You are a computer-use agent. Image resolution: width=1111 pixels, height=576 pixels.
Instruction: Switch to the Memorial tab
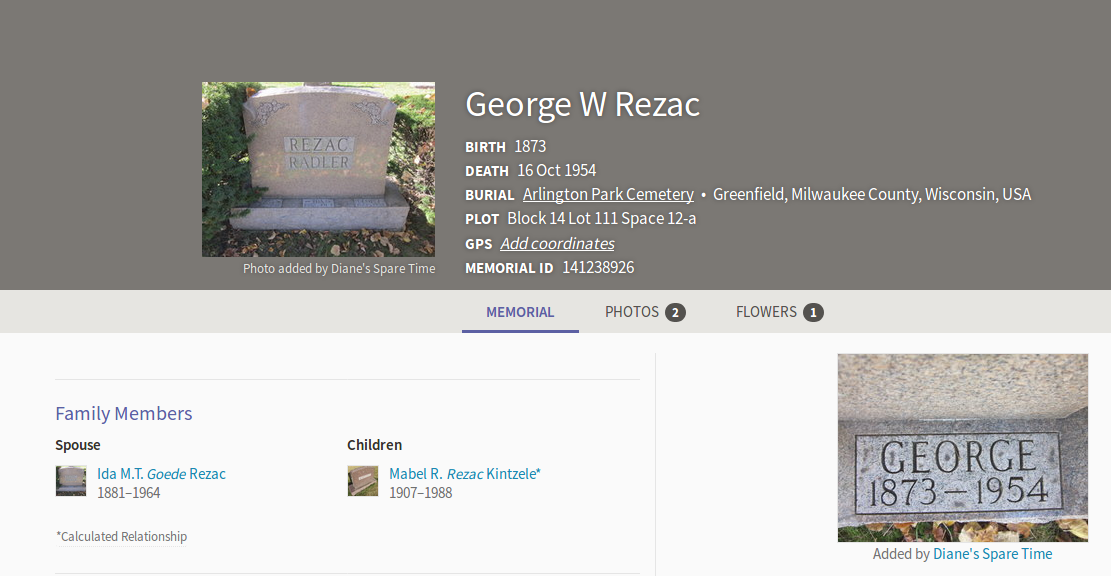tap(520, 312)
